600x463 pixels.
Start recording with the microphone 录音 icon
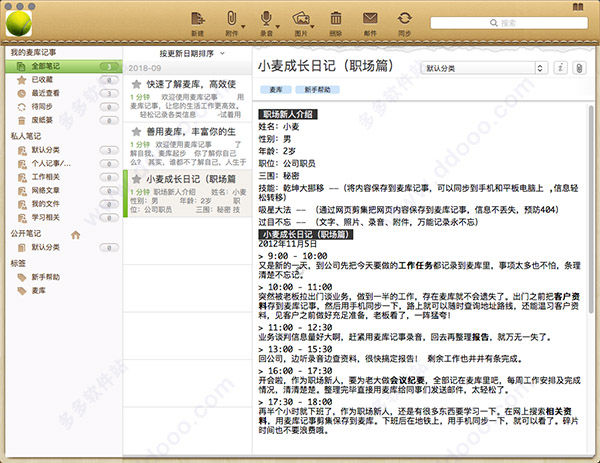pyautogui.click(x=266, y=18)
